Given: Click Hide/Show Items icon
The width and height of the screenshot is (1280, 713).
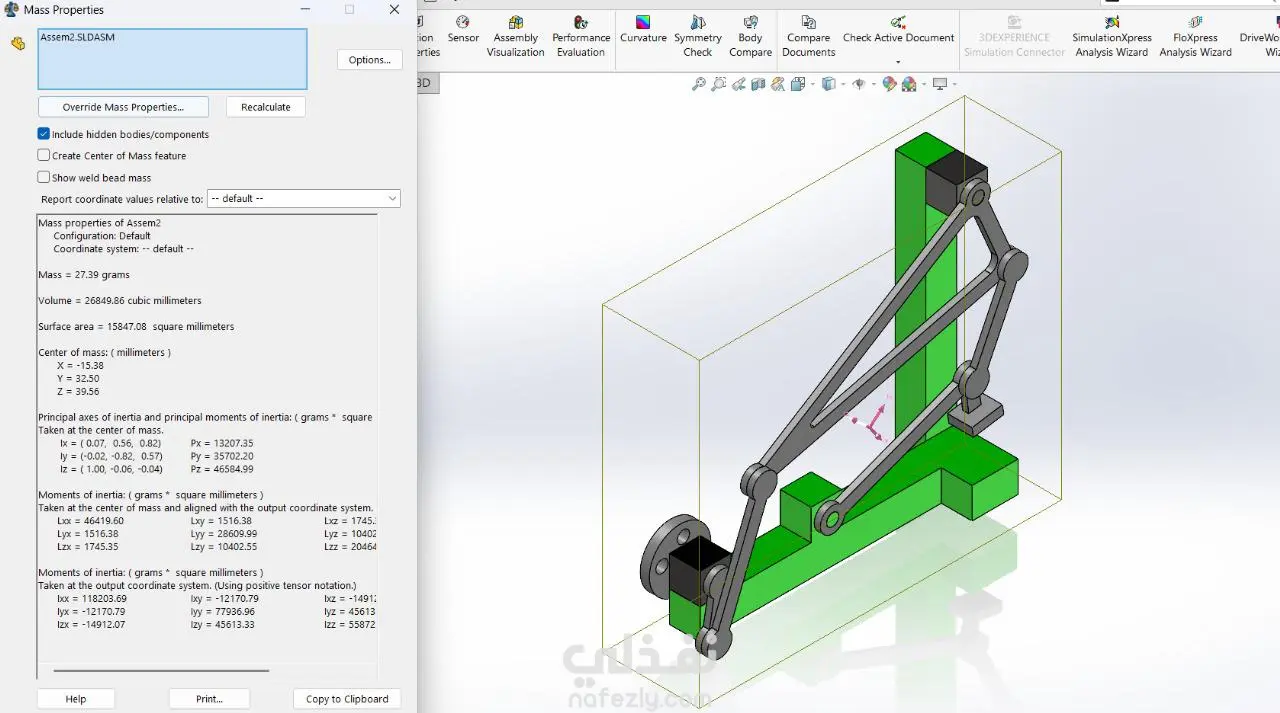Looking at the screenshot, I should (x=858, y=84).
